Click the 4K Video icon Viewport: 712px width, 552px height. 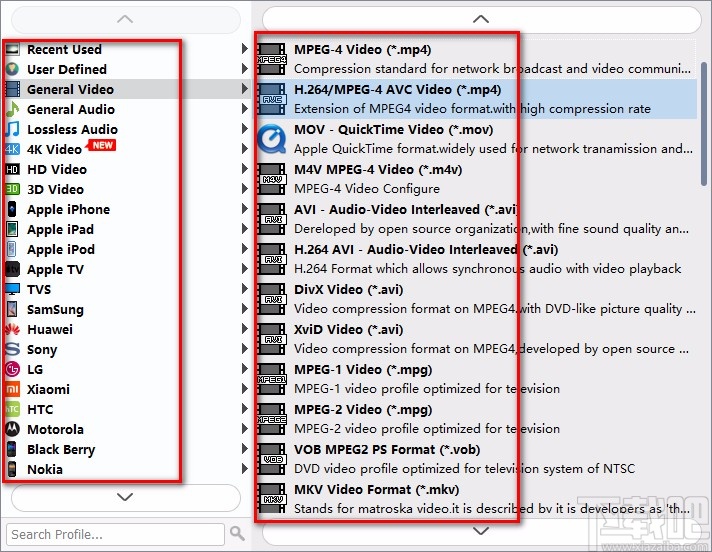12,149
